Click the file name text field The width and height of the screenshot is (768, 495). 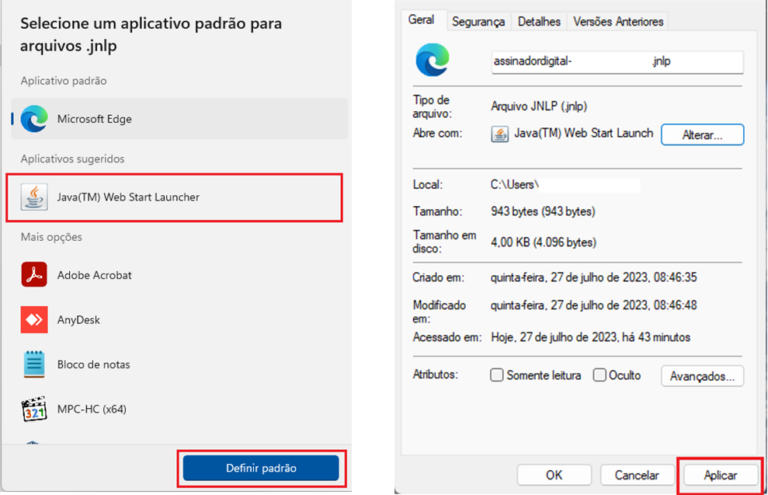[616, 61]
